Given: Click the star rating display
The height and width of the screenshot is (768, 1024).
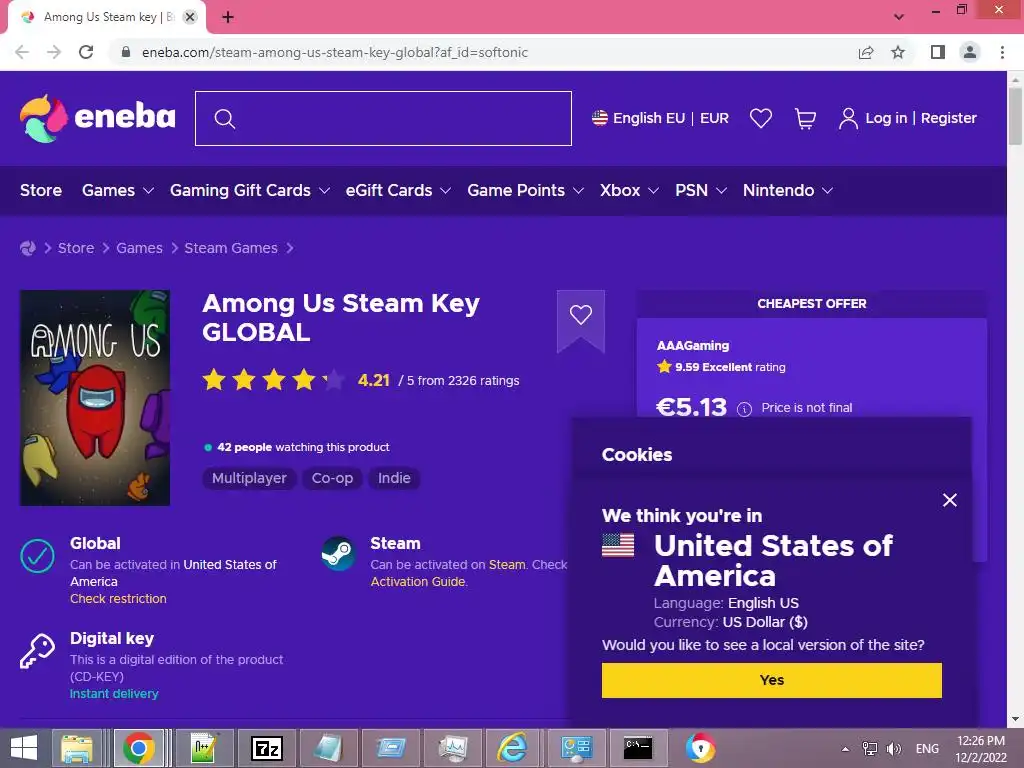Looking at the screenshot, I should (273, 380).
